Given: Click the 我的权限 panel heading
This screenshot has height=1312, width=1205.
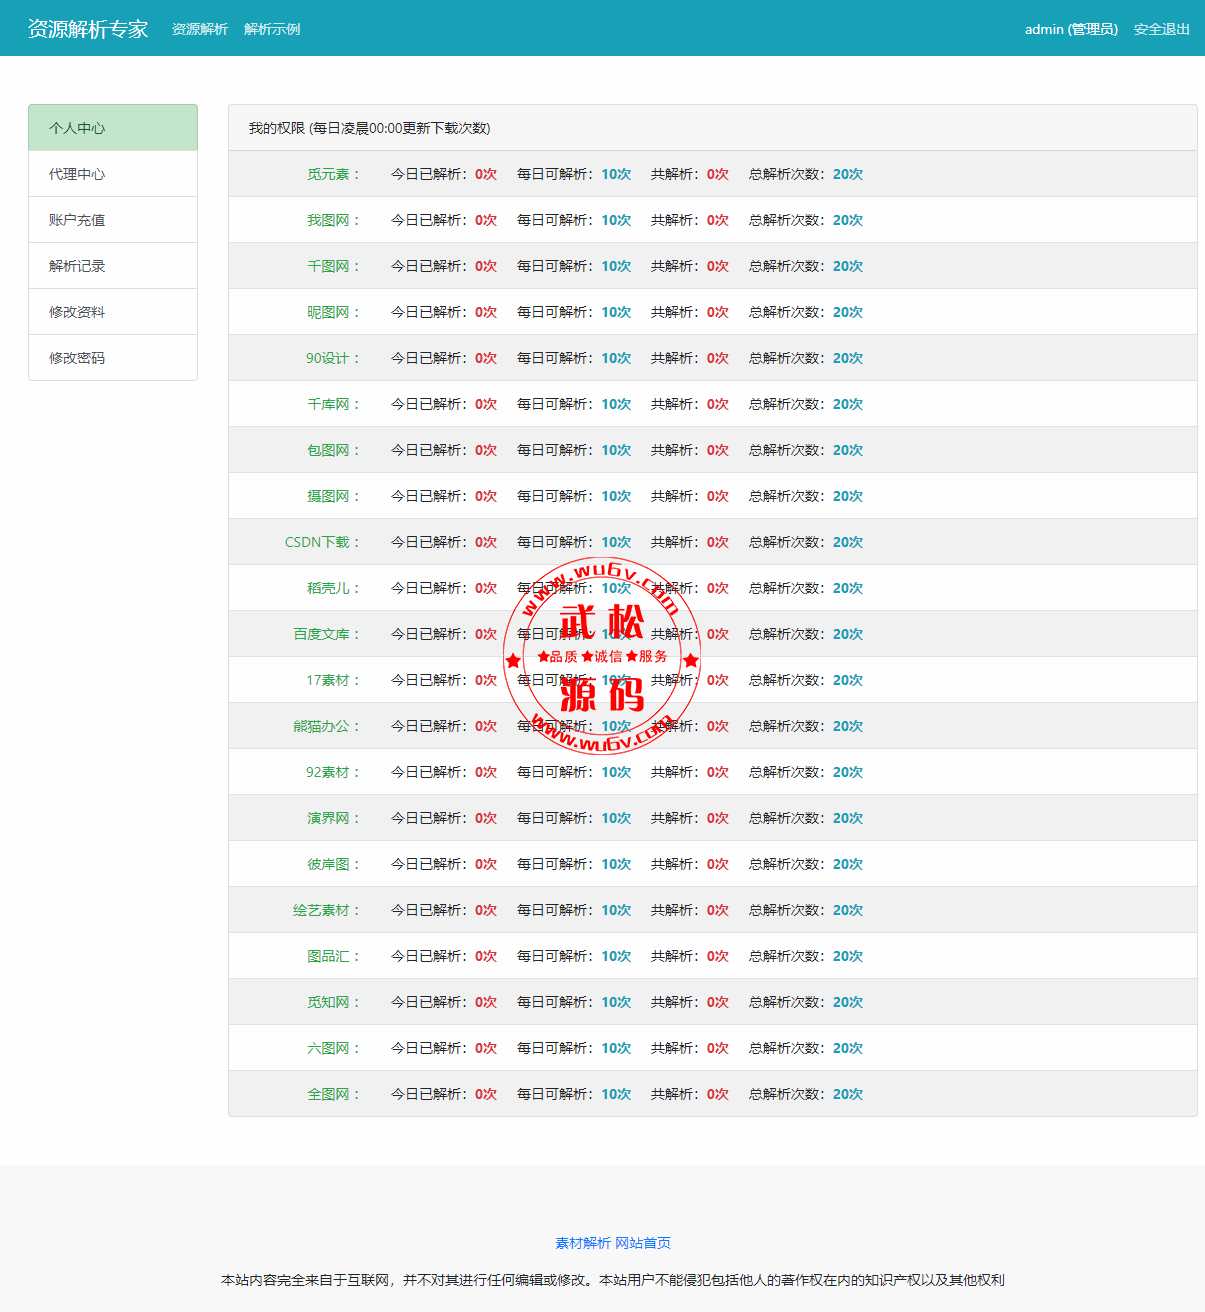Looking at the screenshot, I should (369, 128).
